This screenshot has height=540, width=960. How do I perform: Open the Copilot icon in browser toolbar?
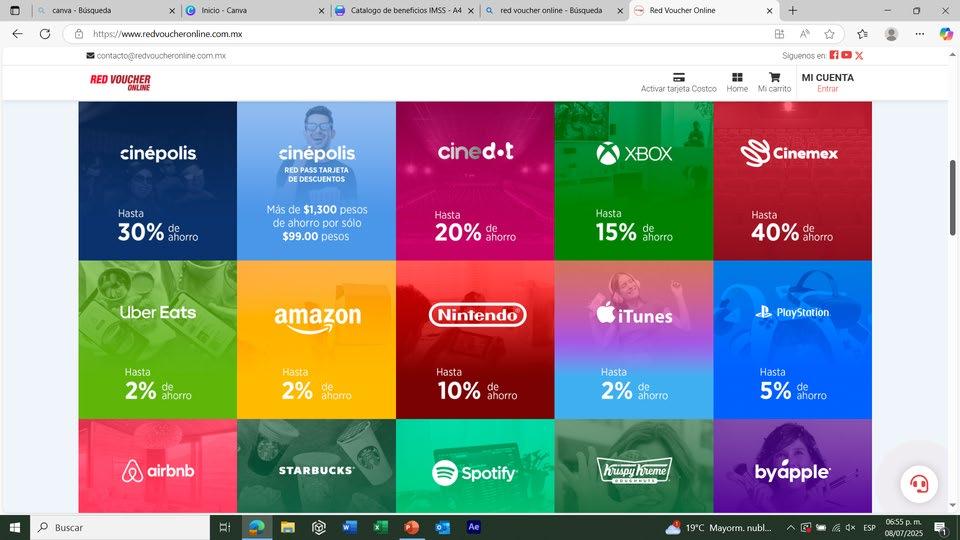click(947, 34)
